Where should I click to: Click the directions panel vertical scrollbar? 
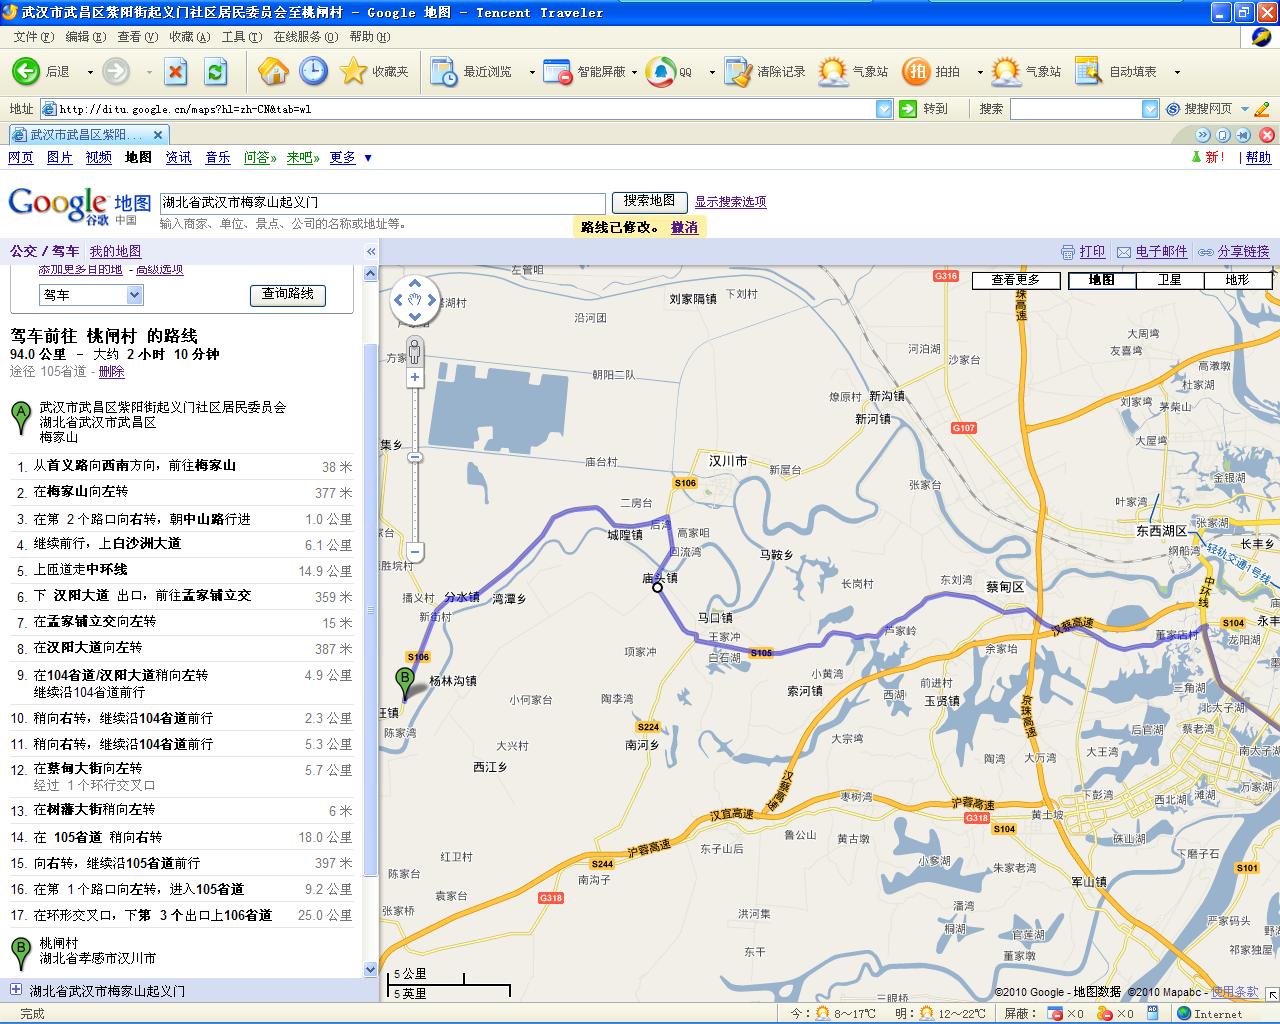(x=371, y=610)
